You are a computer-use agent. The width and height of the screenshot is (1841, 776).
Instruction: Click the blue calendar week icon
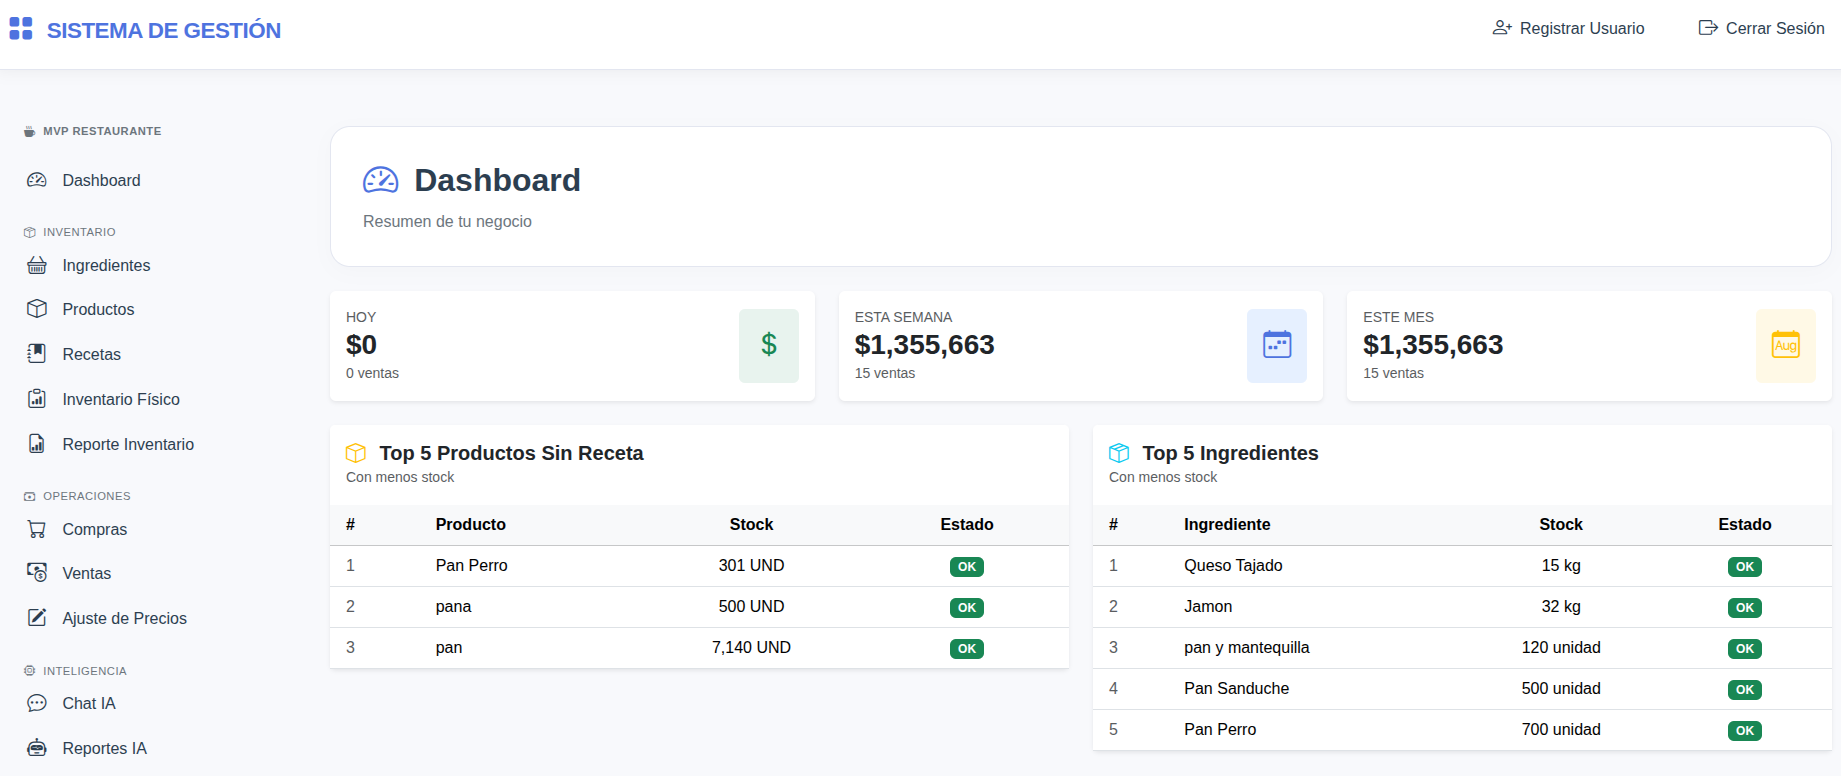pyautogui.click(x=1276, y=345)
